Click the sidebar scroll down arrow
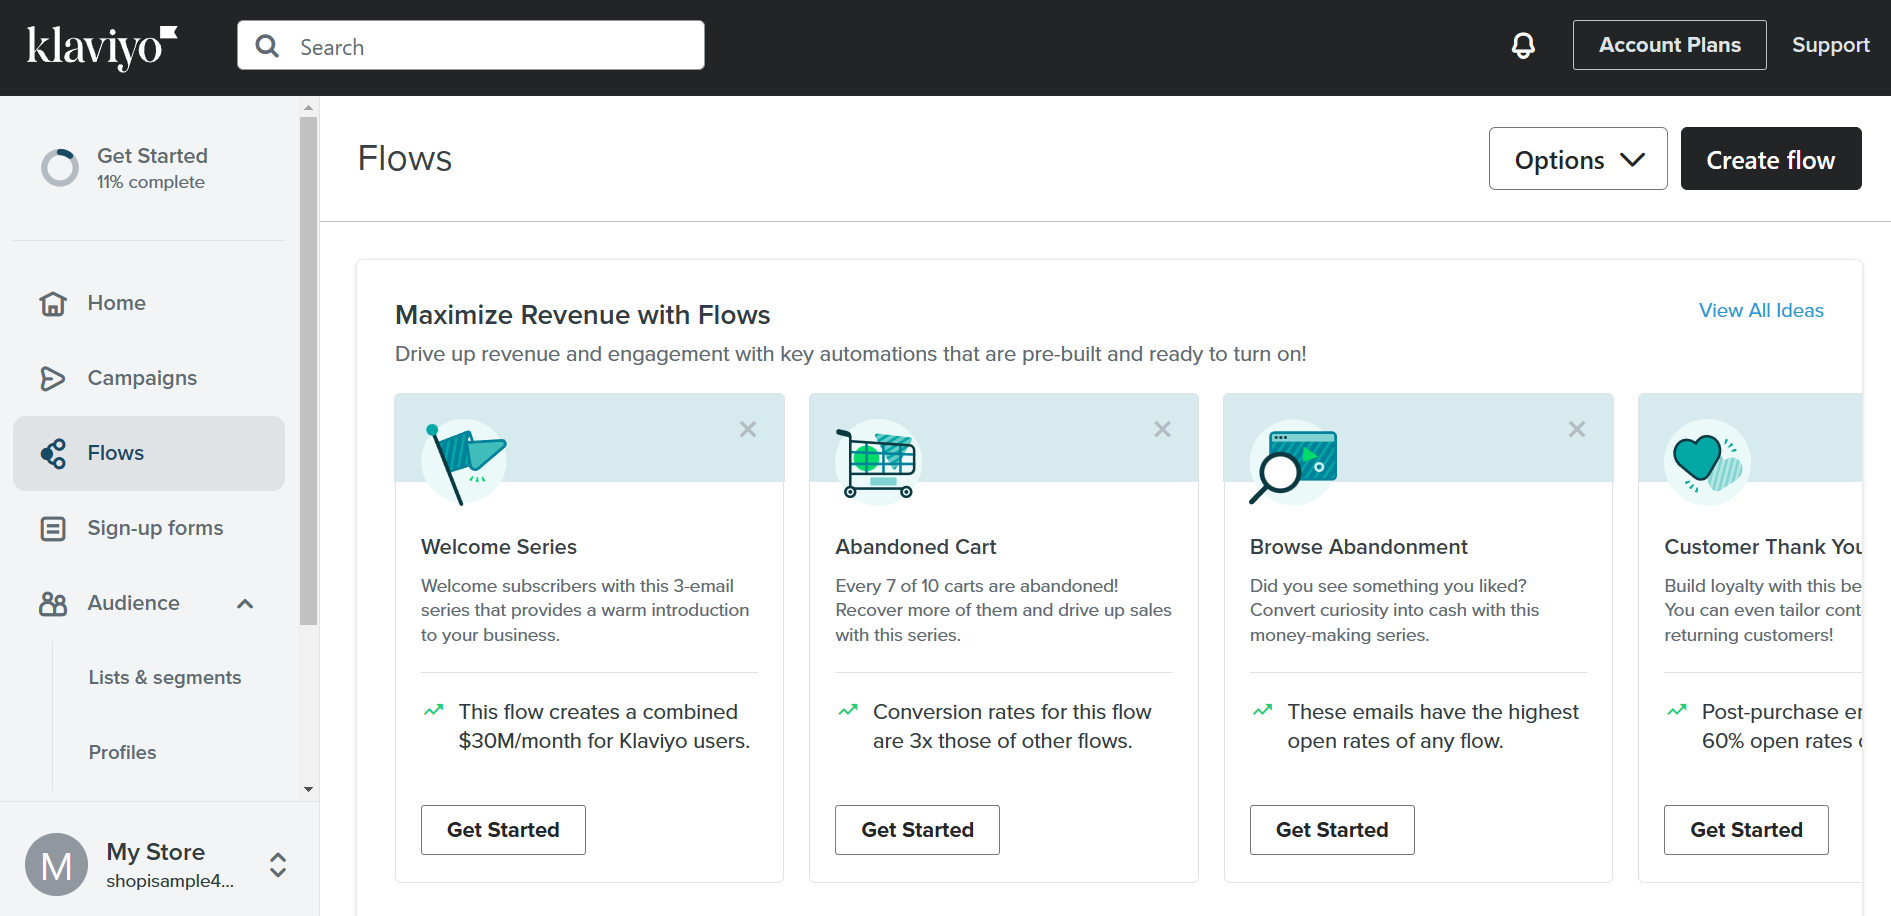1891x916 pixels. click(x=308, y=790)
